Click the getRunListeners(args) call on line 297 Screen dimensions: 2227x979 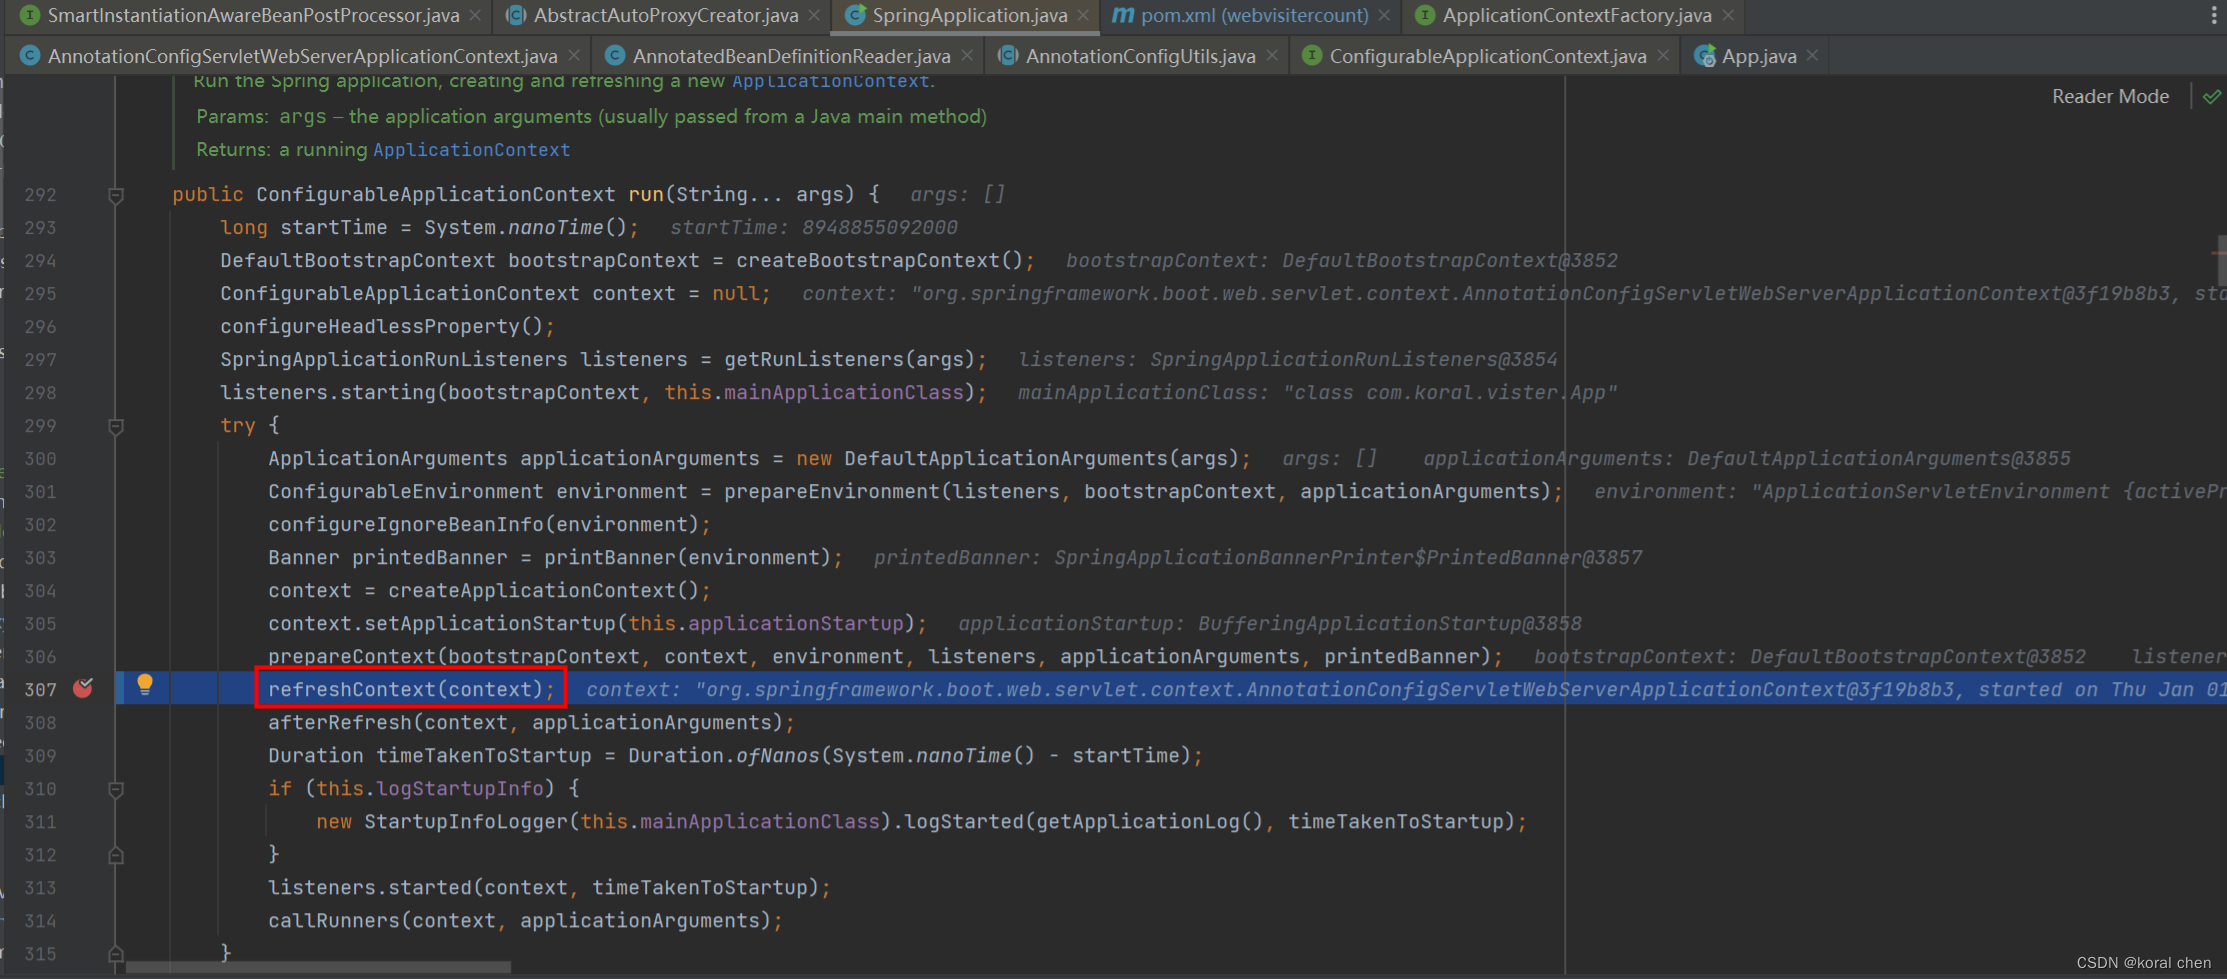coord(848,360)
